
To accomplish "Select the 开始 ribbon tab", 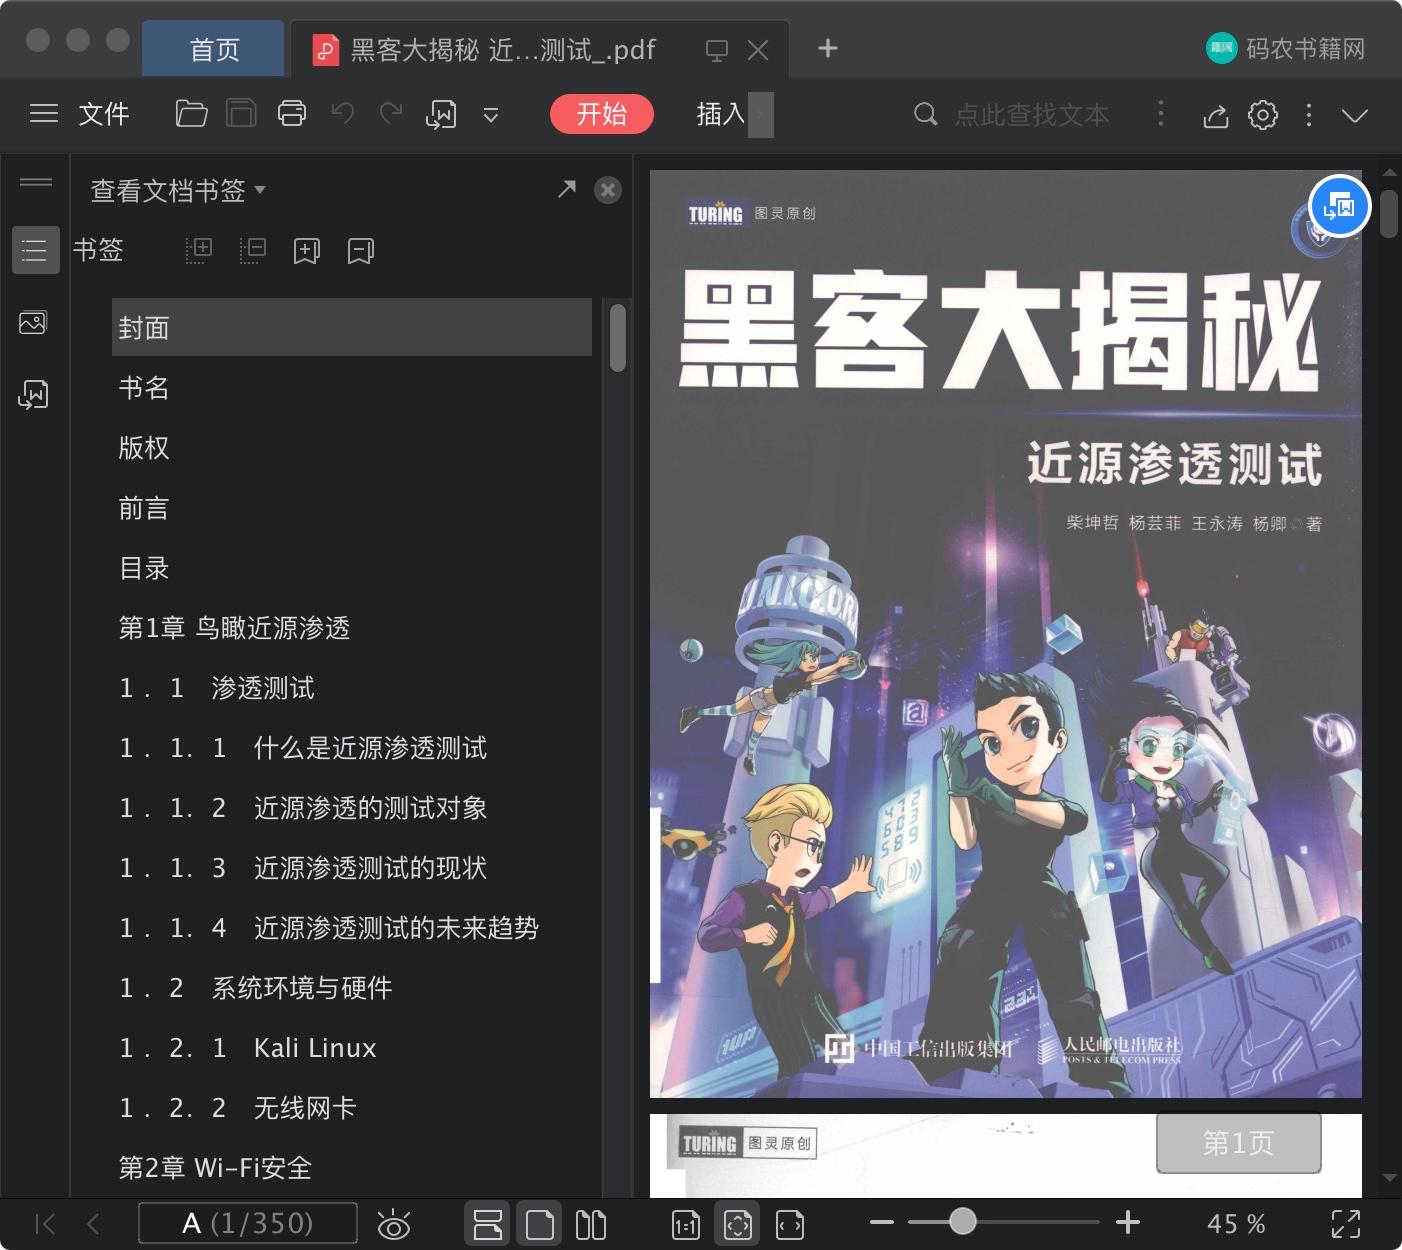I will (x=602, y=114).
